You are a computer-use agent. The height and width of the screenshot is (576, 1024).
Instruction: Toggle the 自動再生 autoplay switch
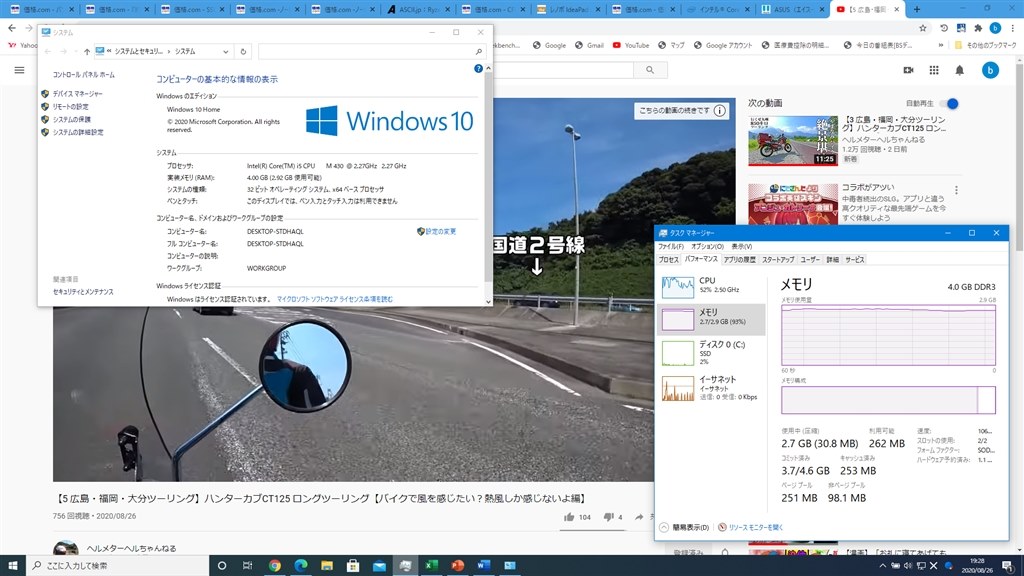(x=951, y=103)
